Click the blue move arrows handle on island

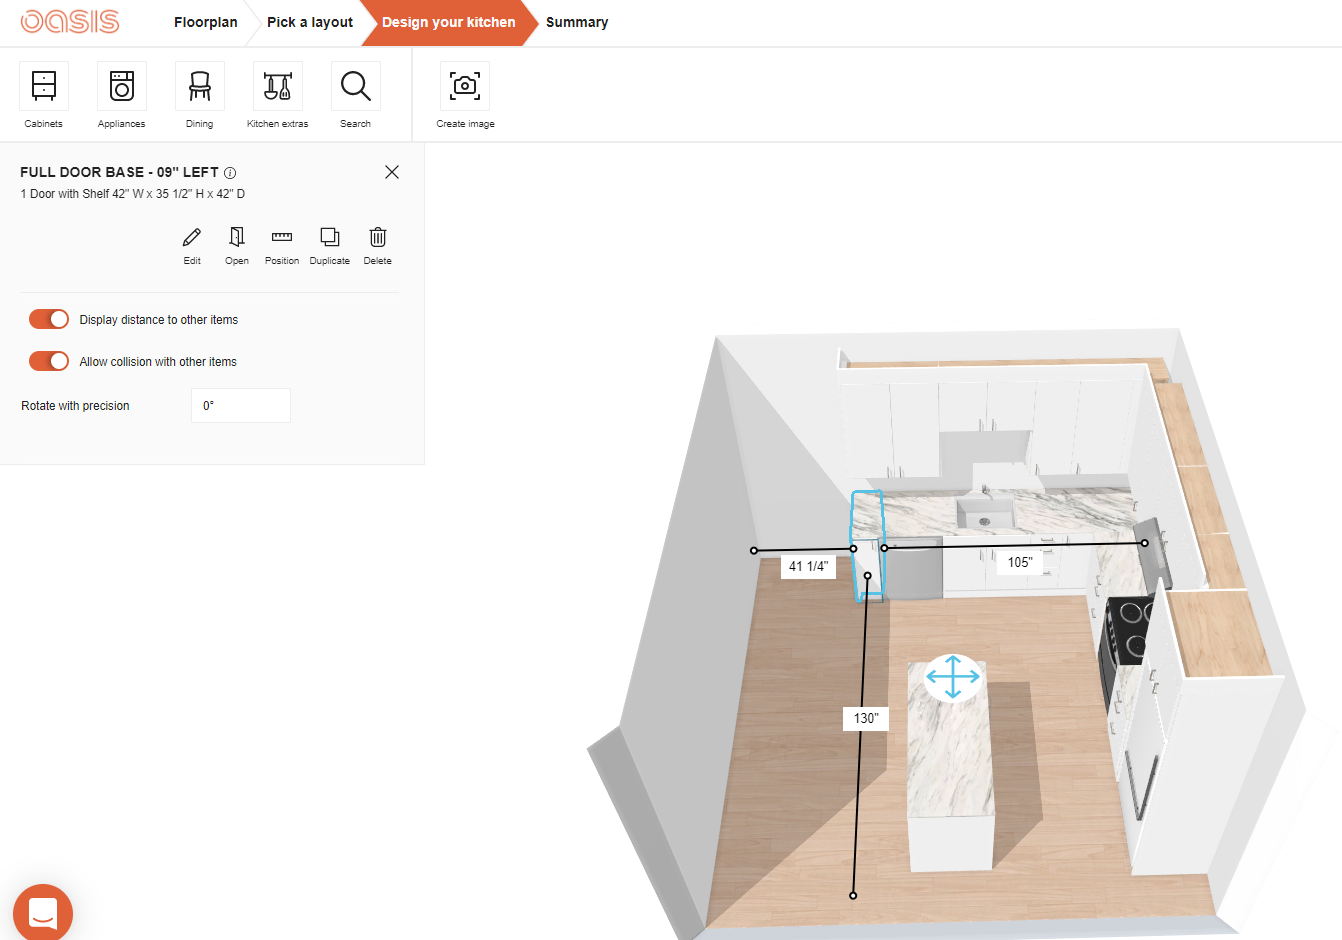pyautogui.click(x=953, y=677)
